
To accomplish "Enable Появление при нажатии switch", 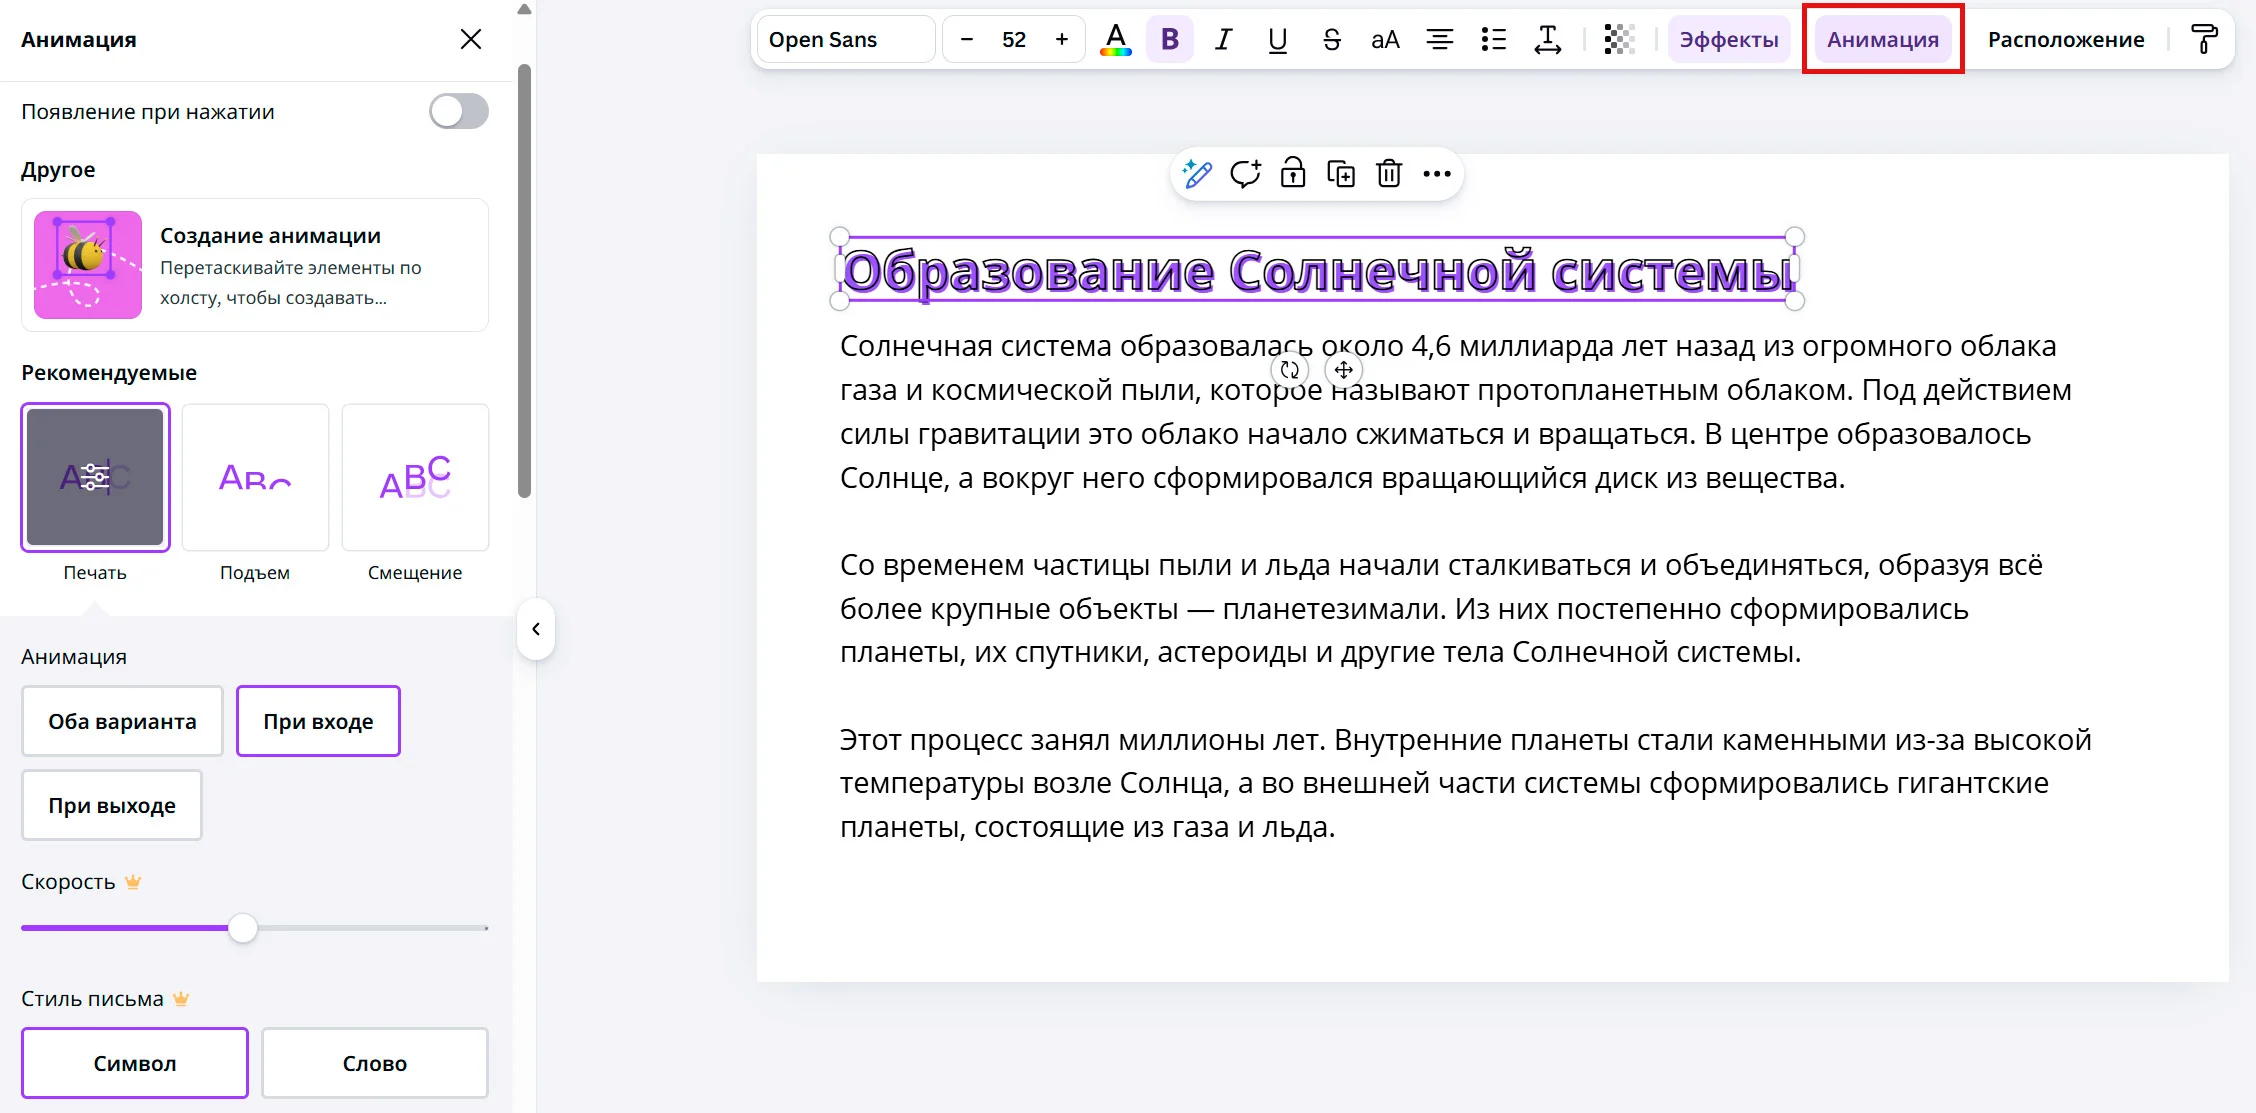I will [x=459, y=111].
